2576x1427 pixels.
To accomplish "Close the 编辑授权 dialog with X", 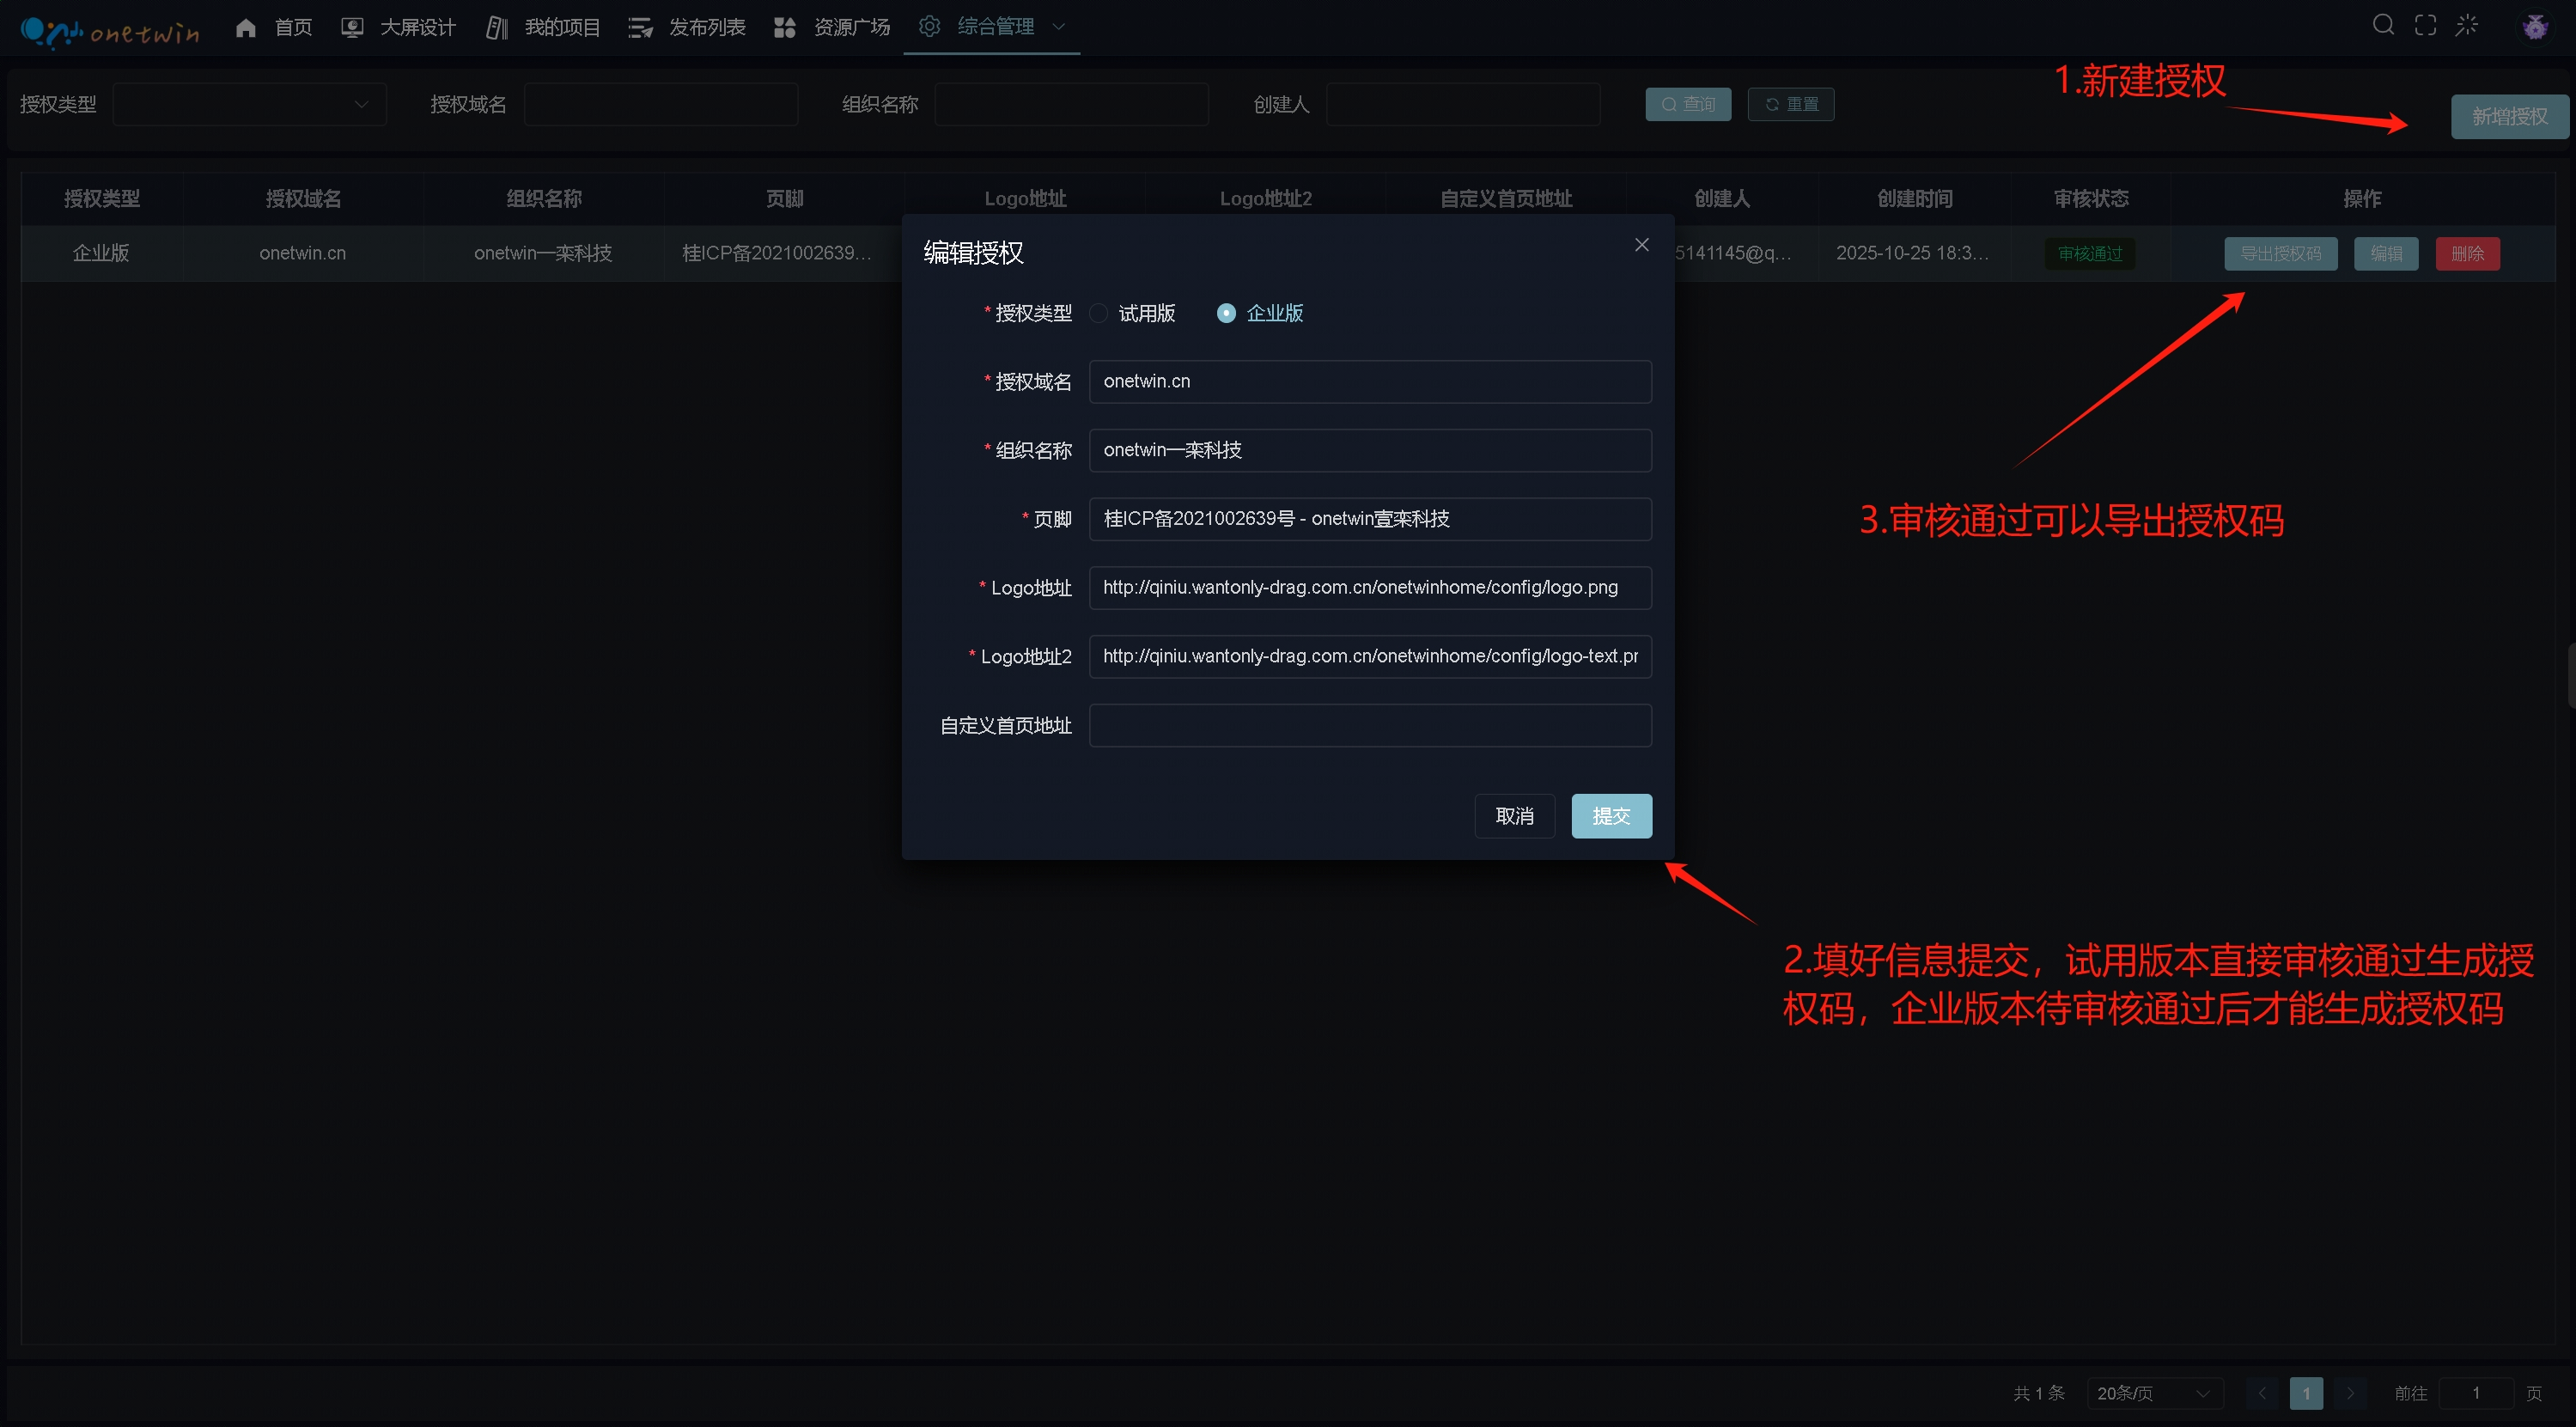I will [1641, 245].
